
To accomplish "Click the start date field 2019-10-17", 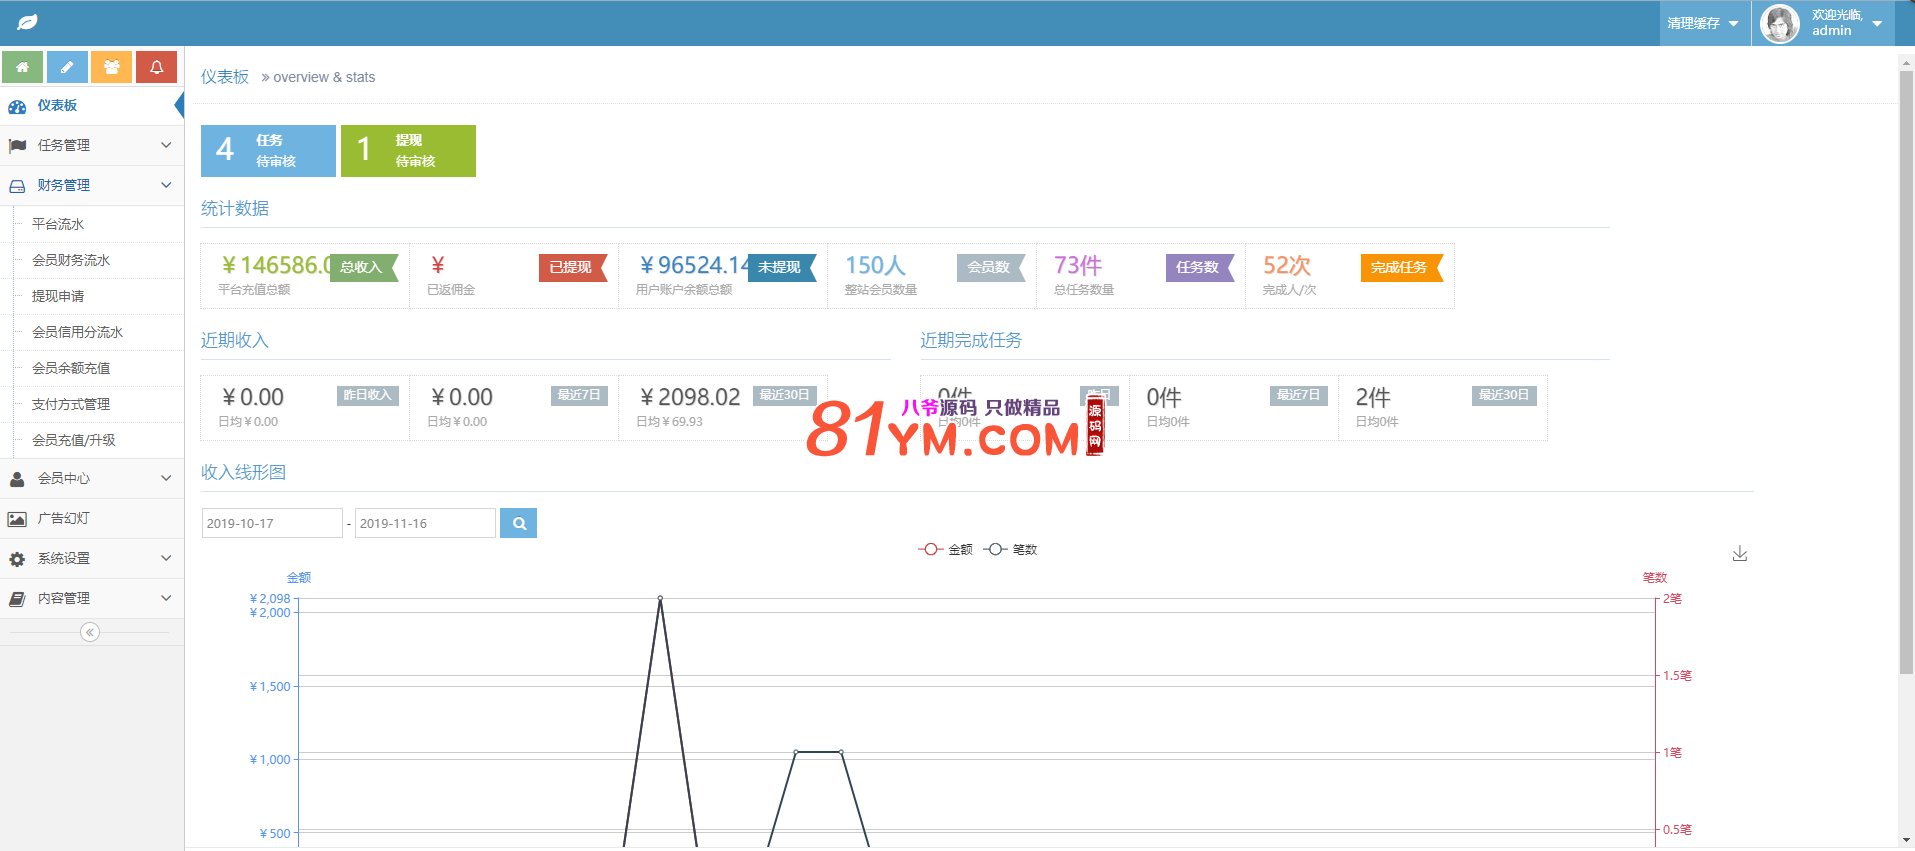I will point(272,523).
